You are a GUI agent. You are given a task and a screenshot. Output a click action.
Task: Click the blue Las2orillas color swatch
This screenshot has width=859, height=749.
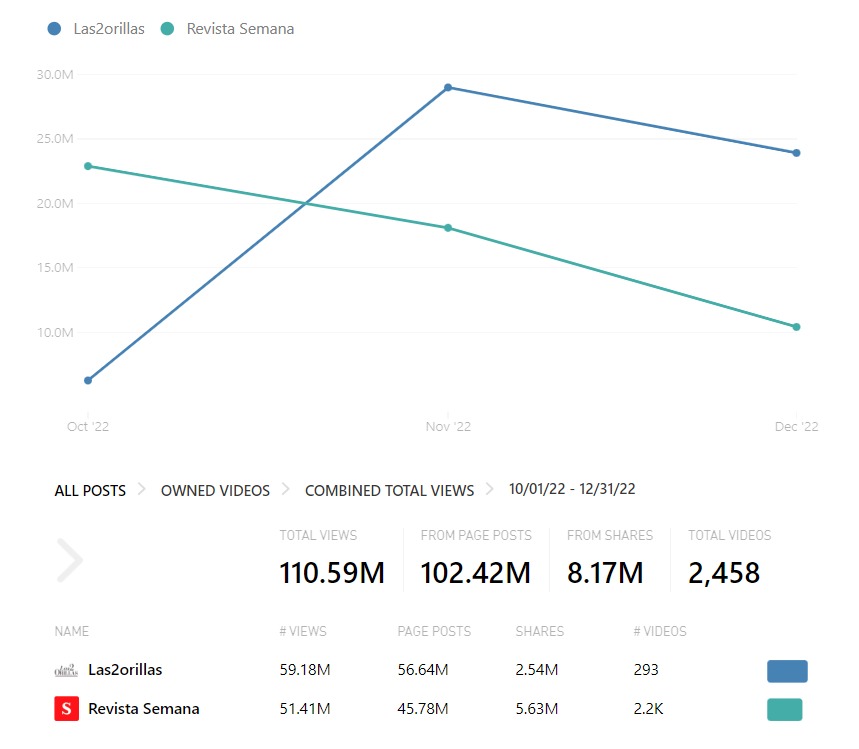tap(786, 671)
